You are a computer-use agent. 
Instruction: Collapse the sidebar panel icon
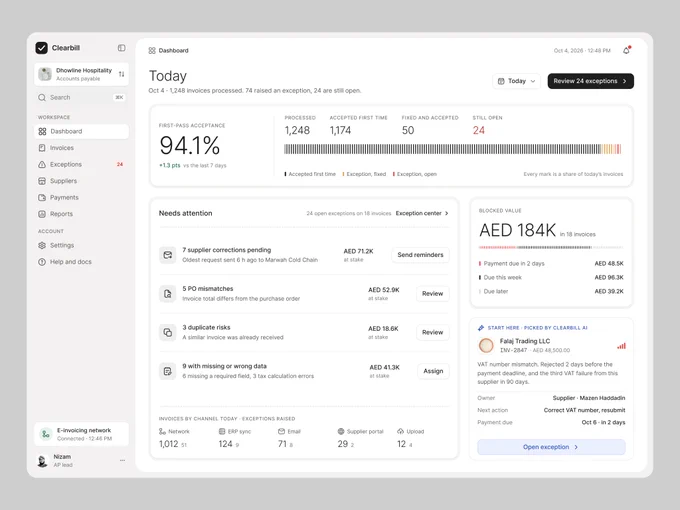(121, 48)
